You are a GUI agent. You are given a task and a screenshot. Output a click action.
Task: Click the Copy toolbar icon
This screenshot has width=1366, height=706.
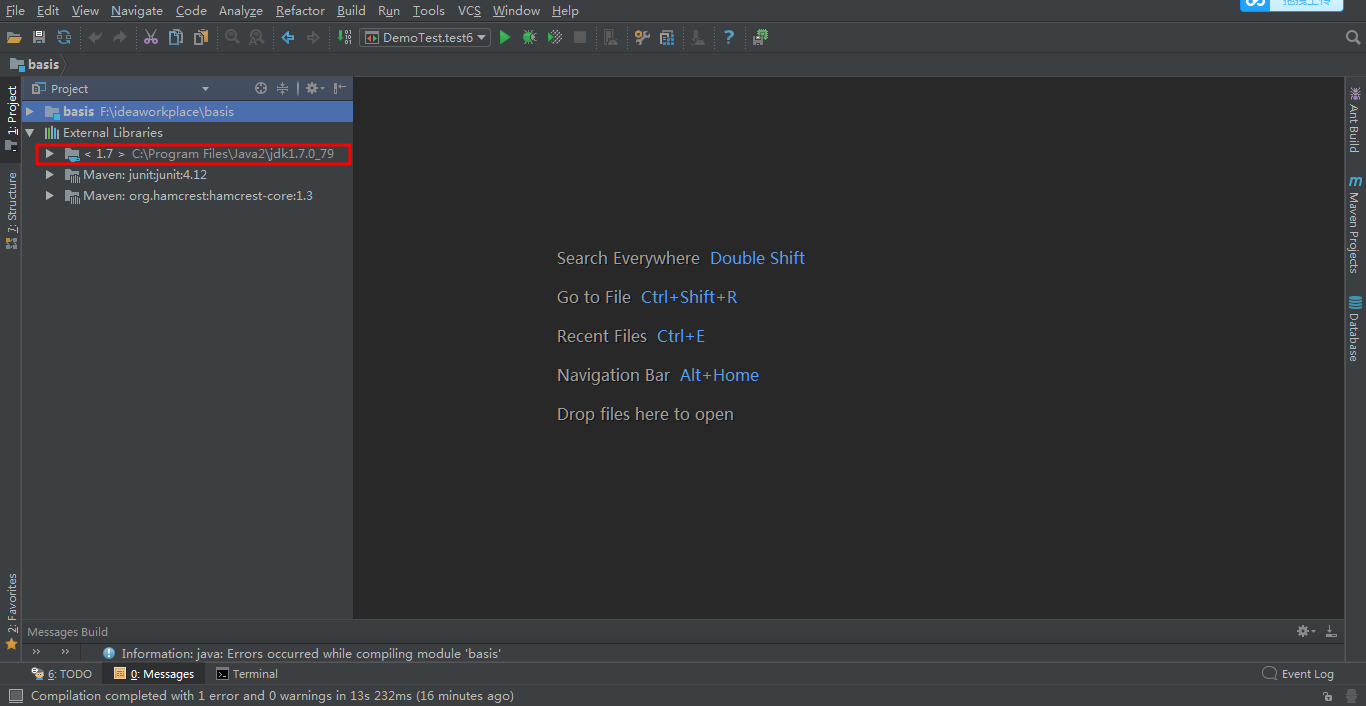(176, 37)
